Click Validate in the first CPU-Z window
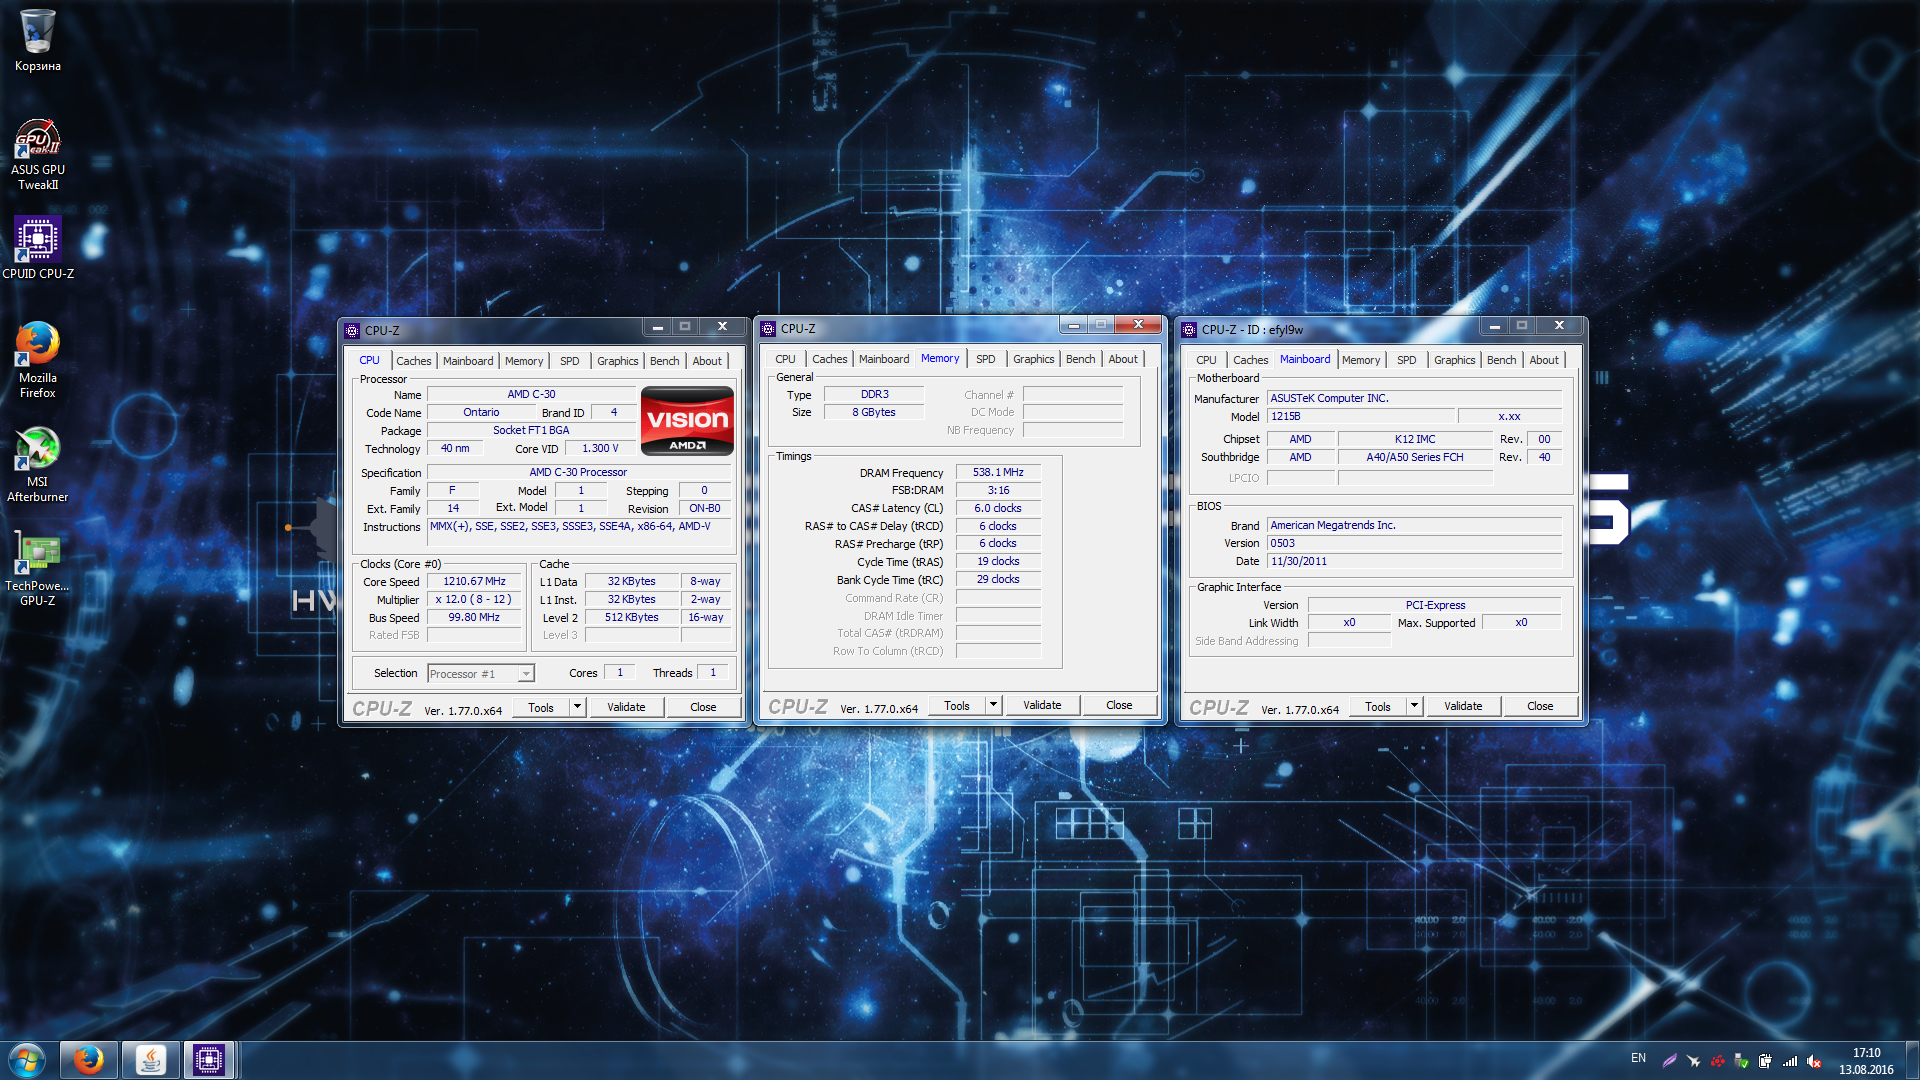The width and height of the screenshot is (1920, 1080). click(626, 707)
